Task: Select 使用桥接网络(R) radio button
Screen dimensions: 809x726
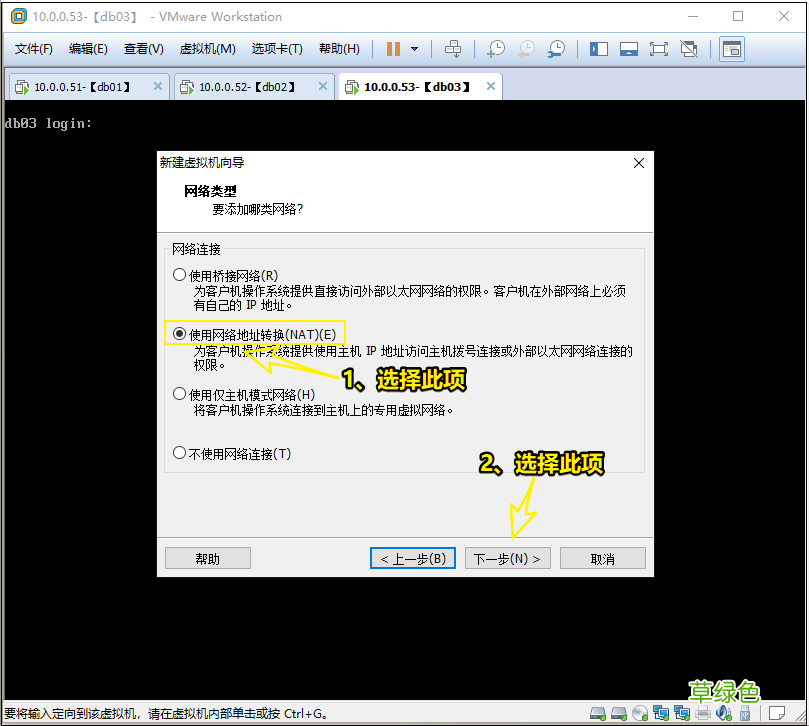Action: pos(179,275)
